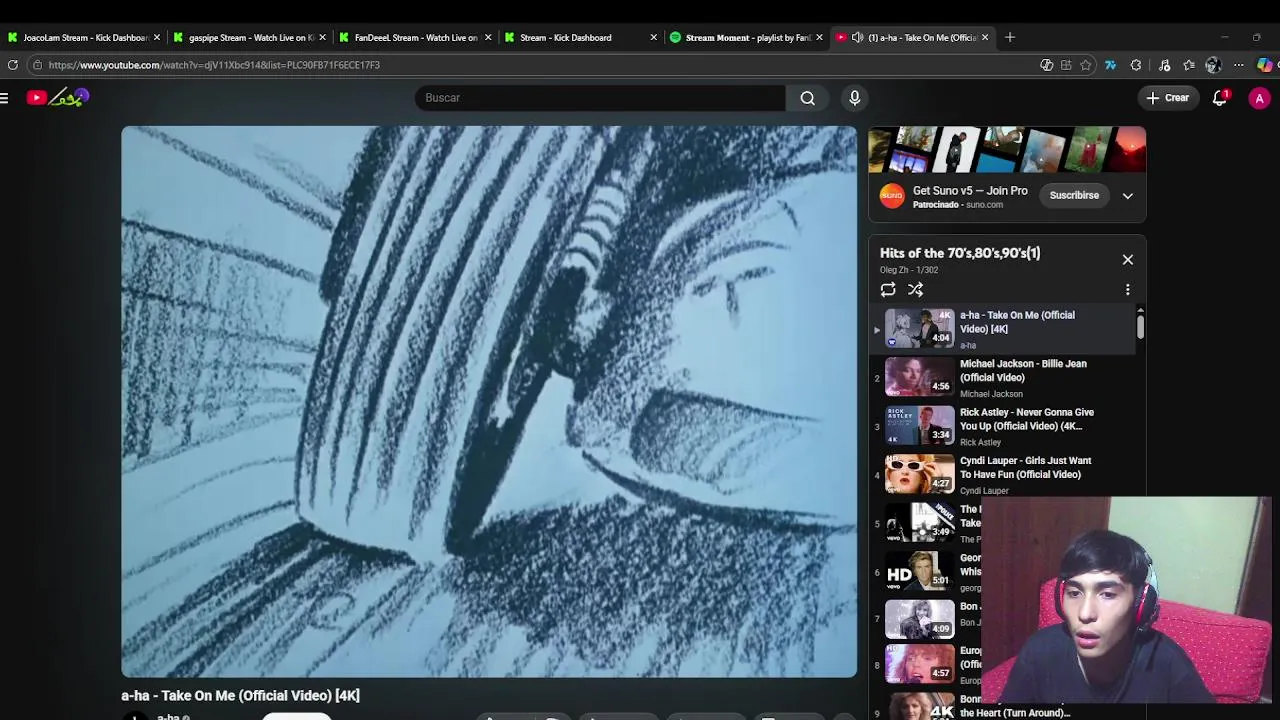Play the 3:49 playlist video thumbnail
Screen dimensions: 1280x720
920,523
